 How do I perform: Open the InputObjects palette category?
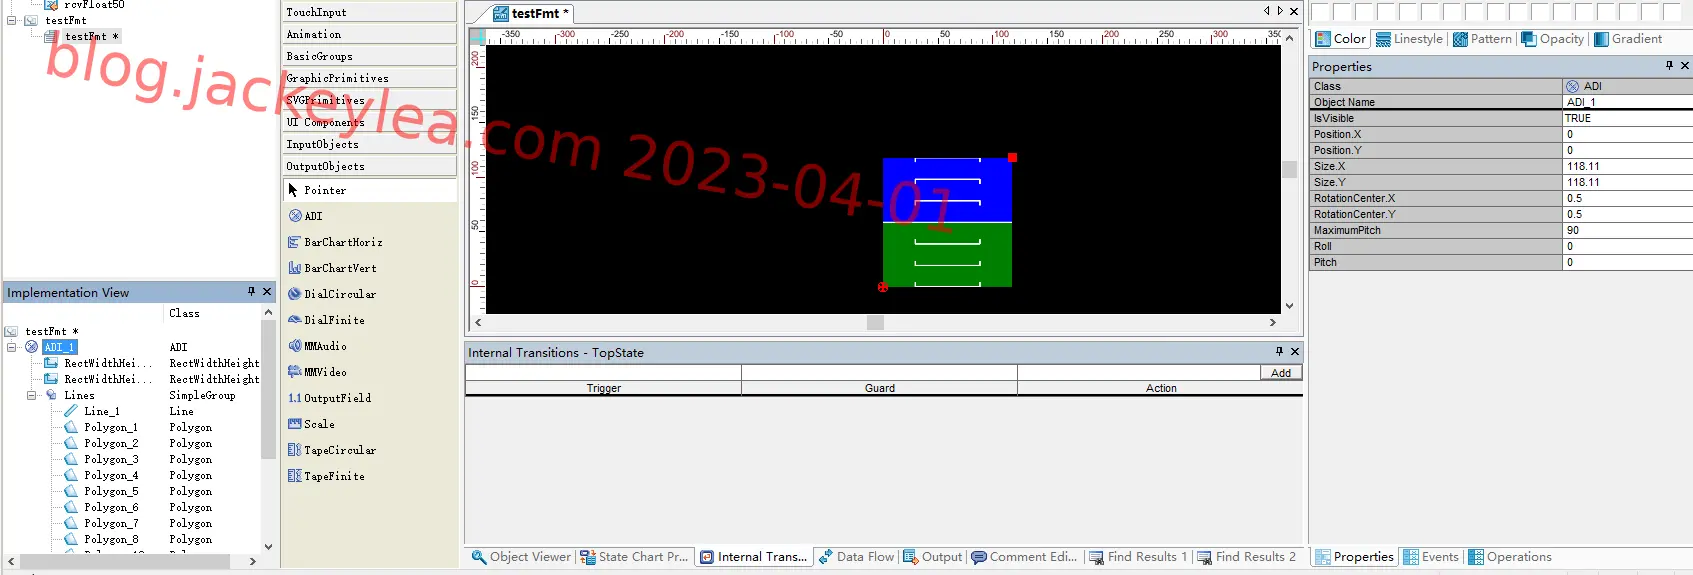369,144
